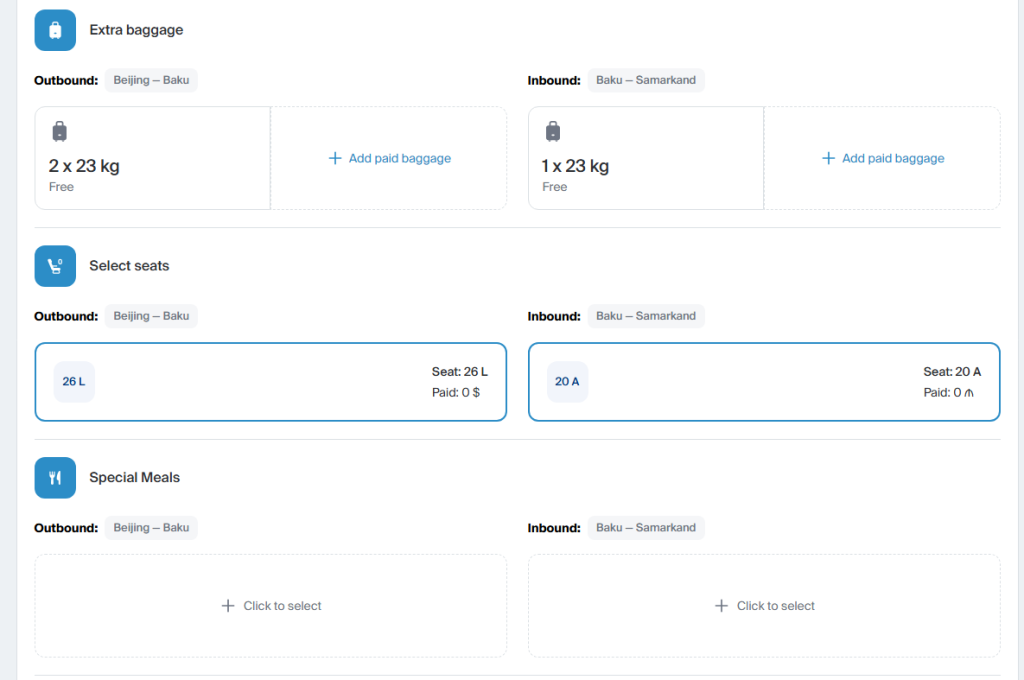Click the 20 A seat badge
This screenshot has height=680, width=1024.
coord(567,382)
